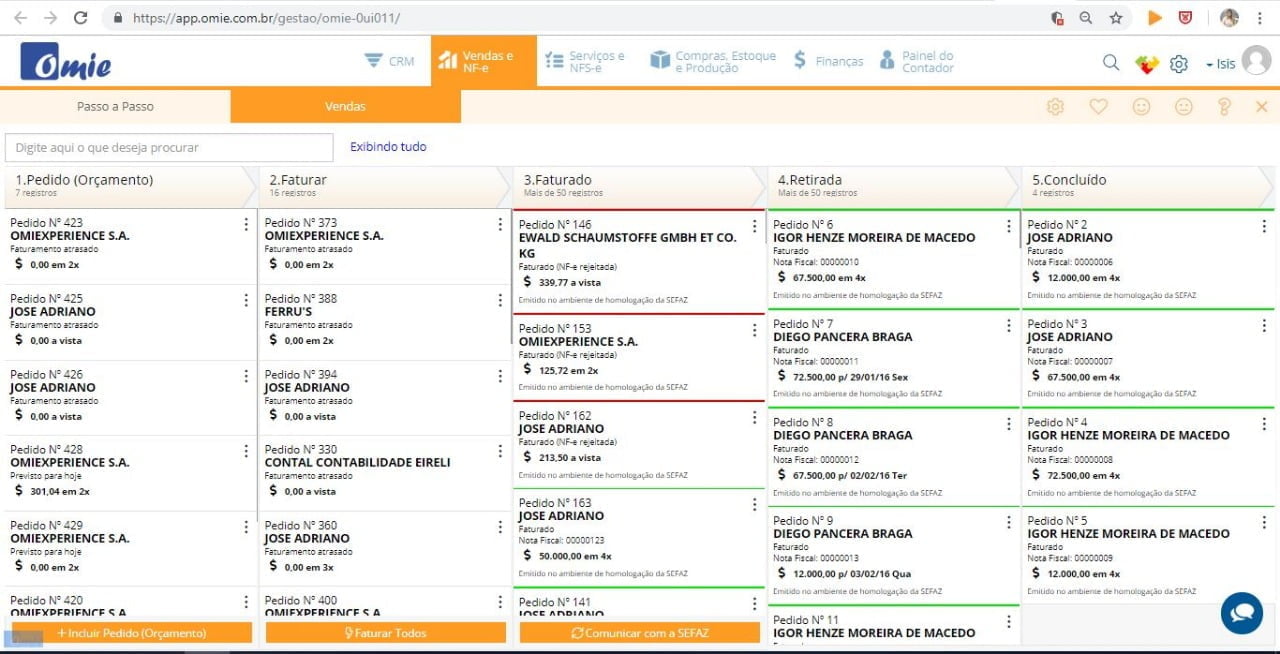Open options menu for Pedido Nº 2
This screenshot has height=654, width=1280.
coord(1264,226)
